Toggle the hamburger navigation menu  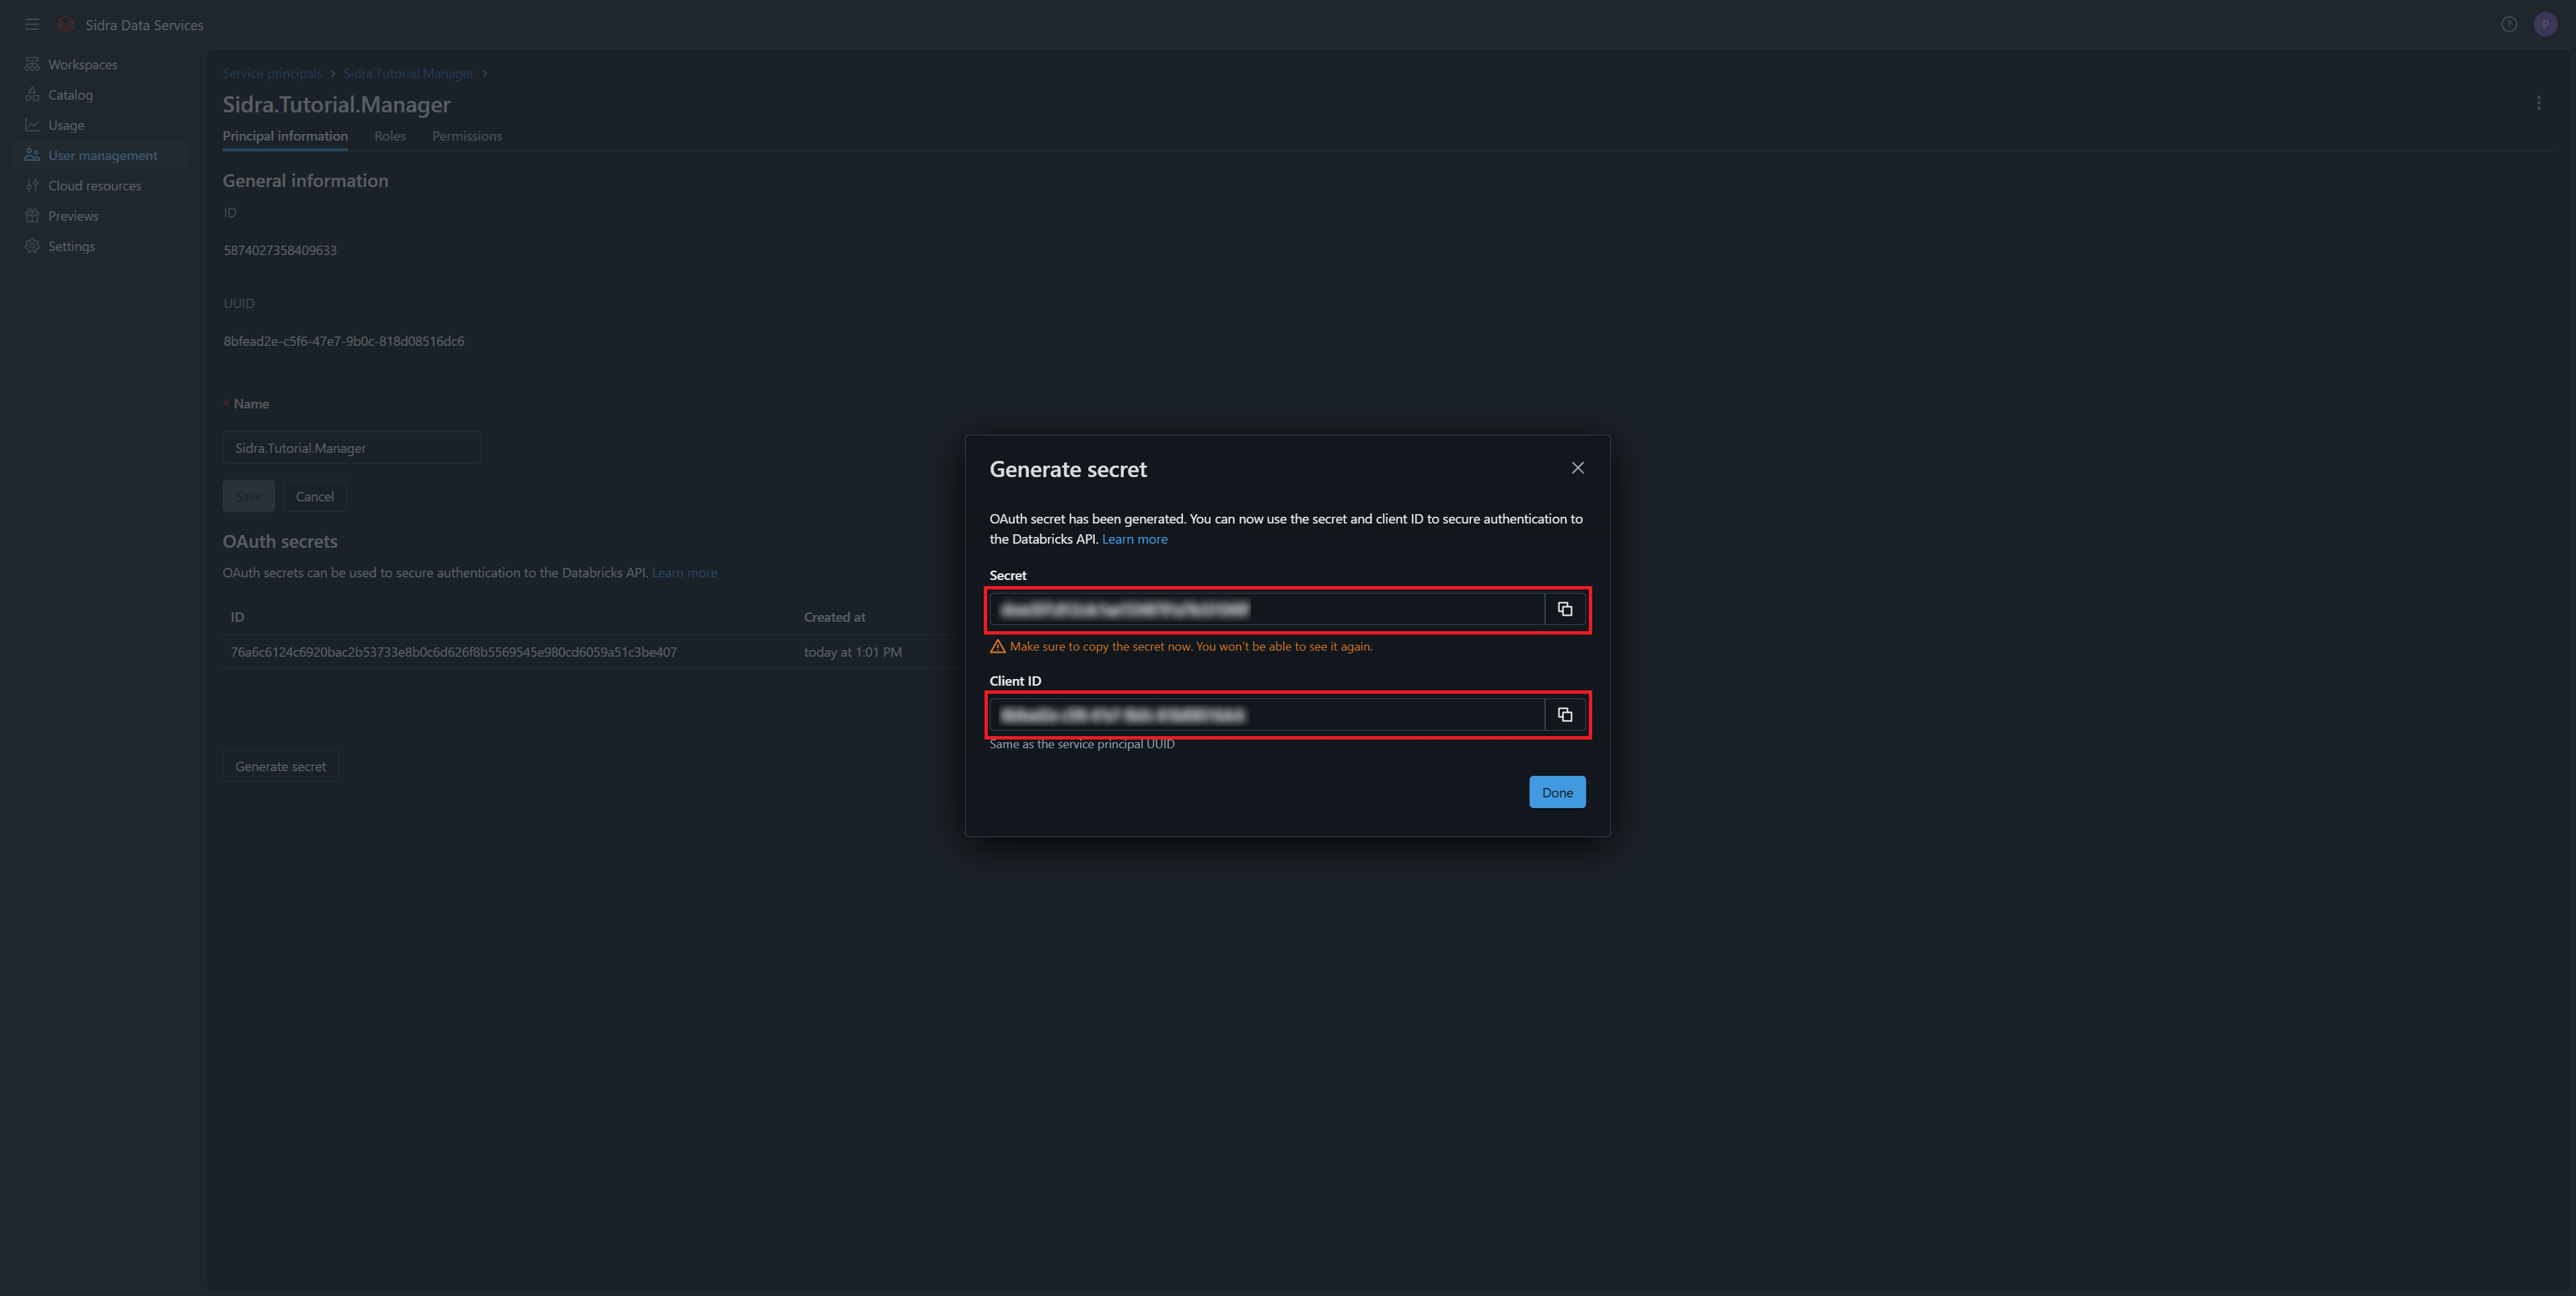click(32, 25)
